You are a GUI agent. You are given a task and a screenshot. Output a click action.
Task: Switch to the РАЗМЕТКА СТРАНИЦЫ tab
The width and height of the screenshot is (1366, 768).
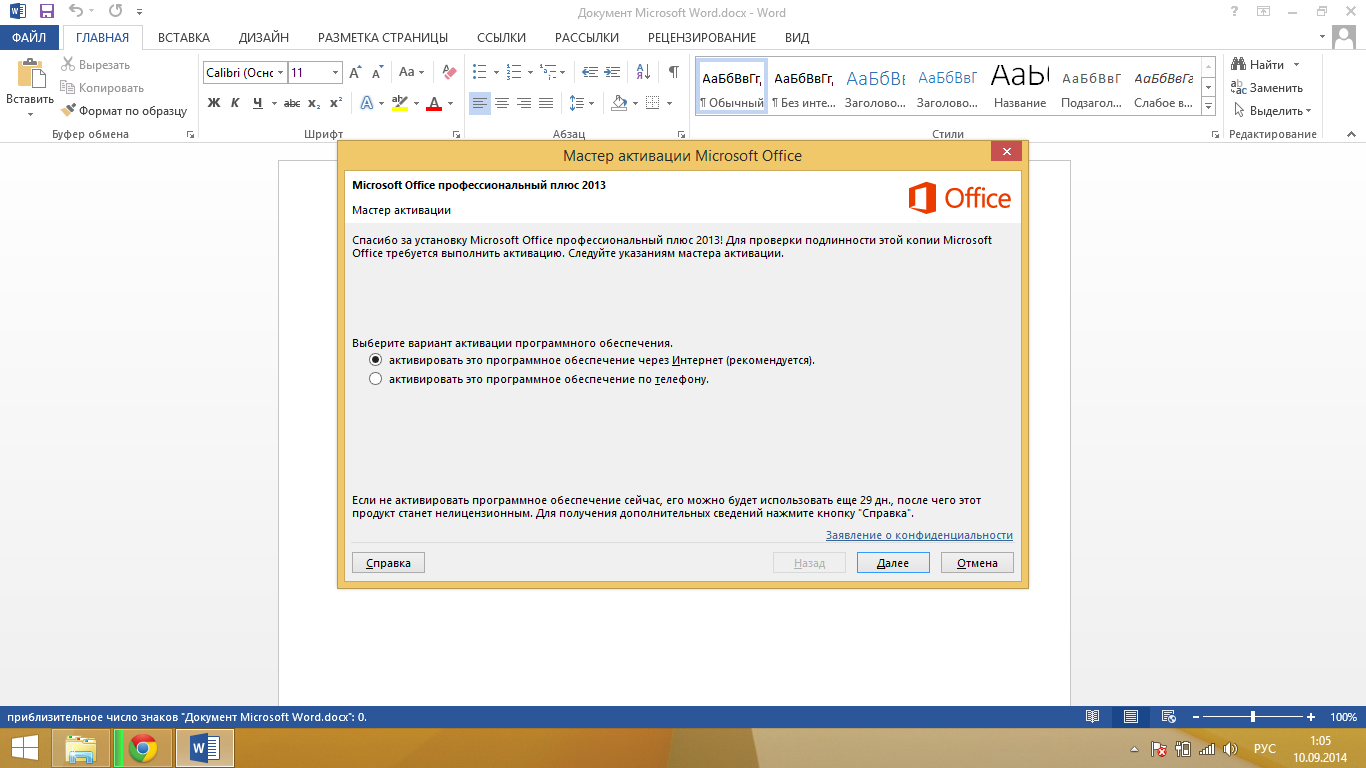383,38
